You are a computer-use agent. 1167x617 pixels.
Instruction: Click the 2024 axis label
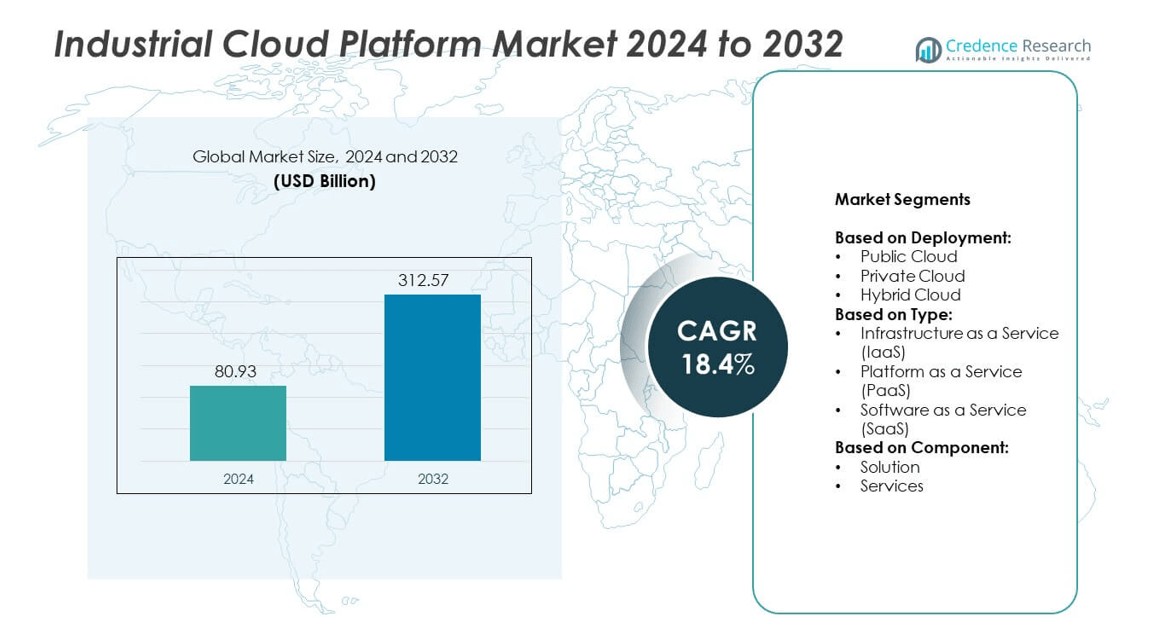[238, 479]
